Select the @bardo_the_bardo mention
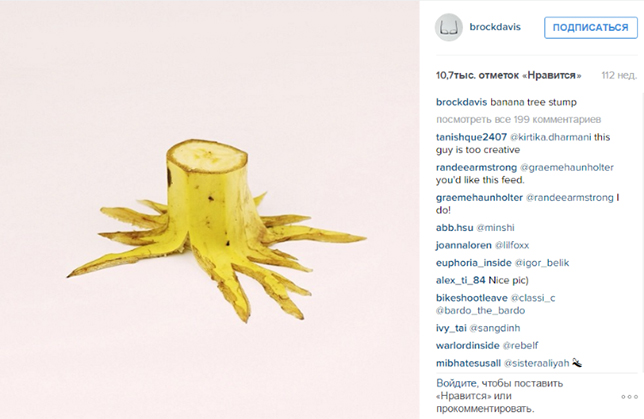The width and height of the screenshot is (644, 419). (x=481, y=311)
